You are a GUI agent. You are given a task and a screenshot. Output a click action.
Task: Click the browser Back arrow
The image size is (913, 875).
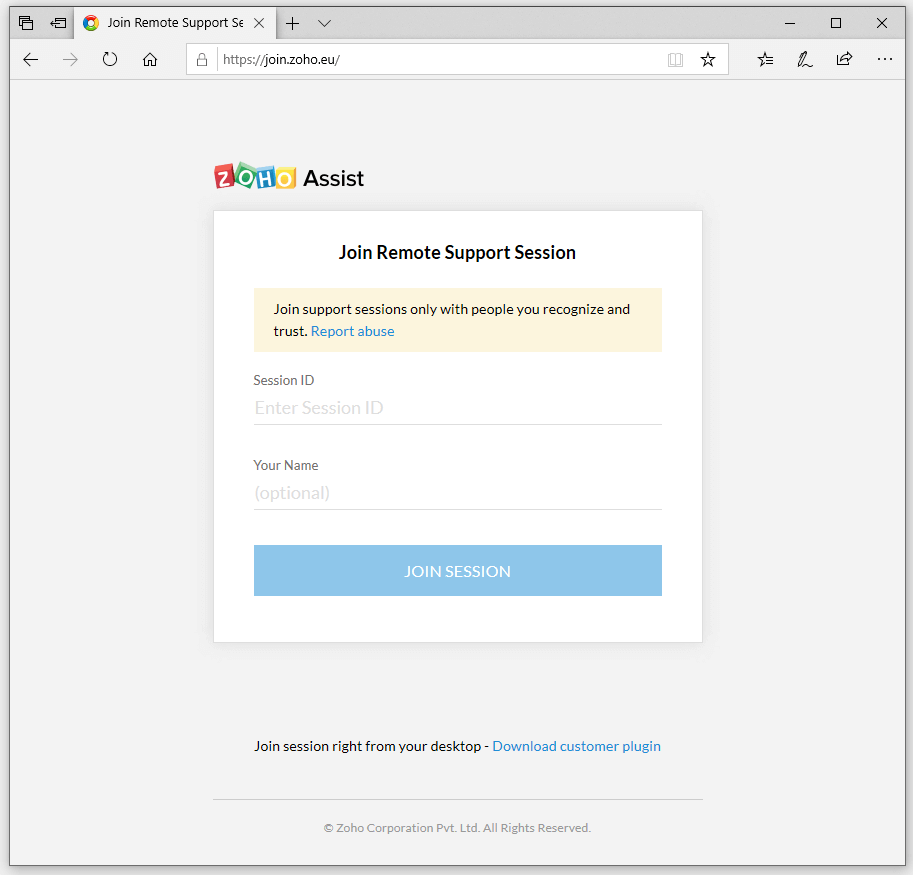30,60
